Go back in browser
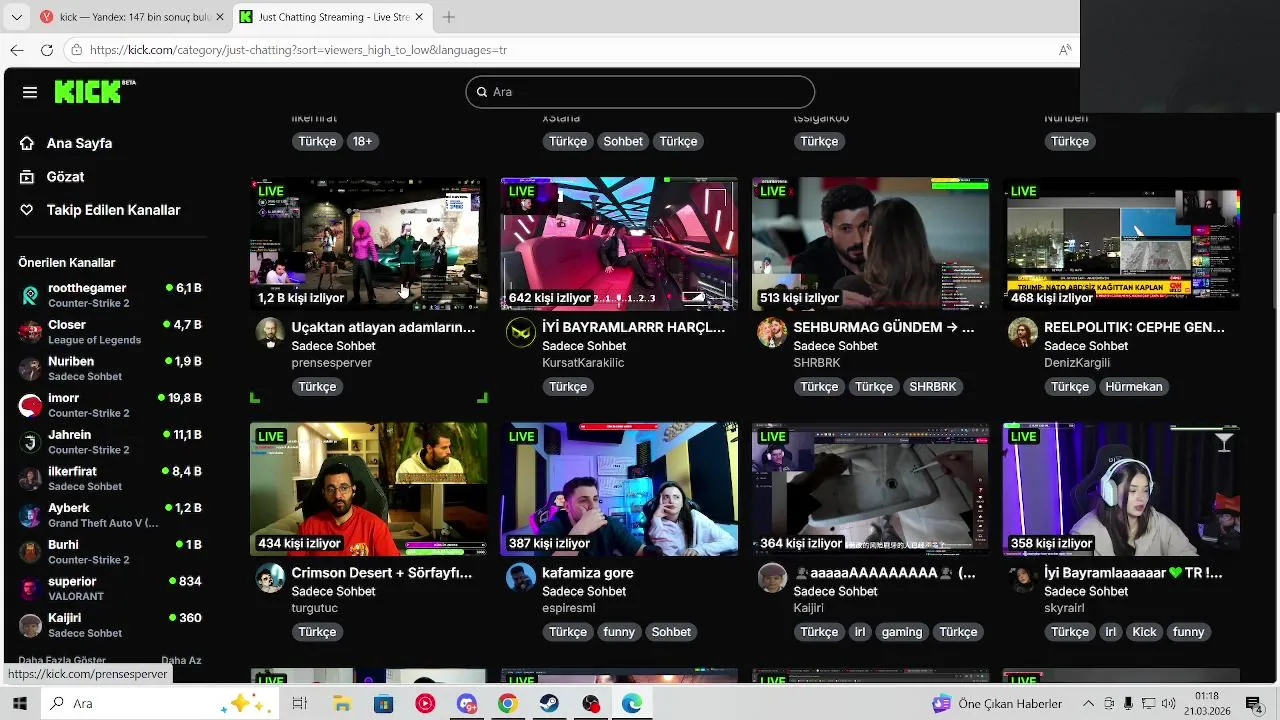The width and height of the screenshot is (1280, 720). coord(17,50)
